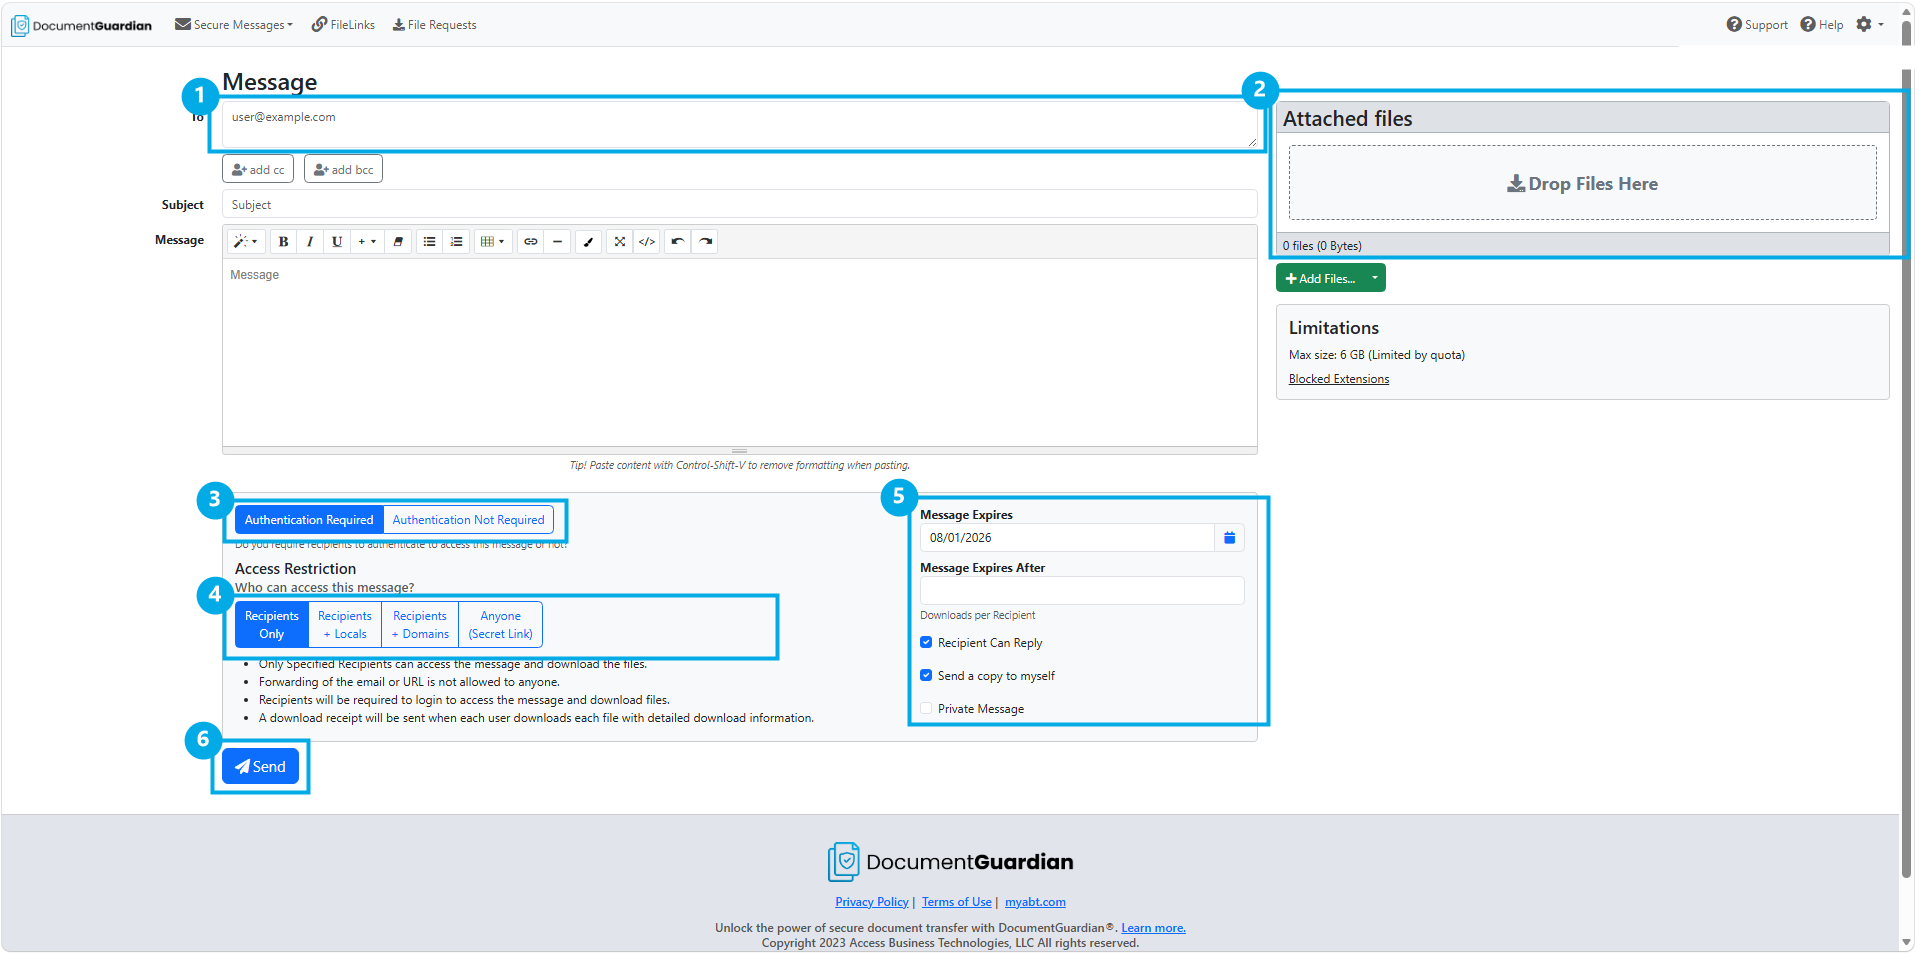Open the Terms of Use link
The width and height of the screenshot is (1916, 953).
click(957, 902)
